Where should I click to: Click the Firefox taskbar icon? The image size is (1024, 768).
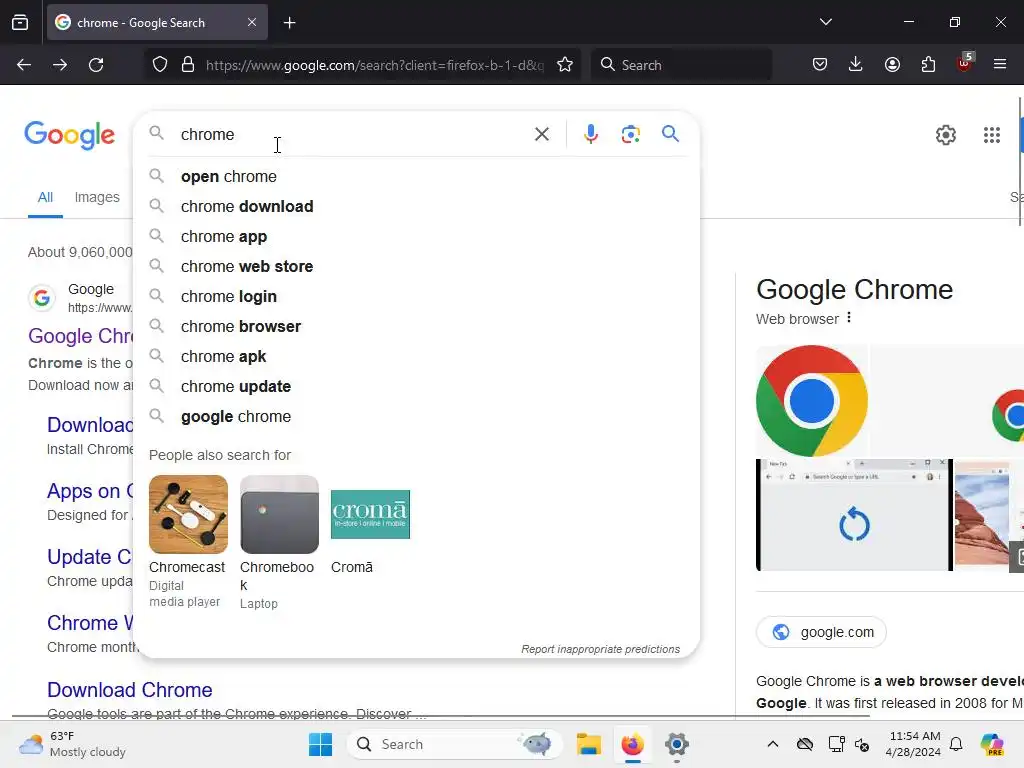pyautogui.click(x=632, y=744)
